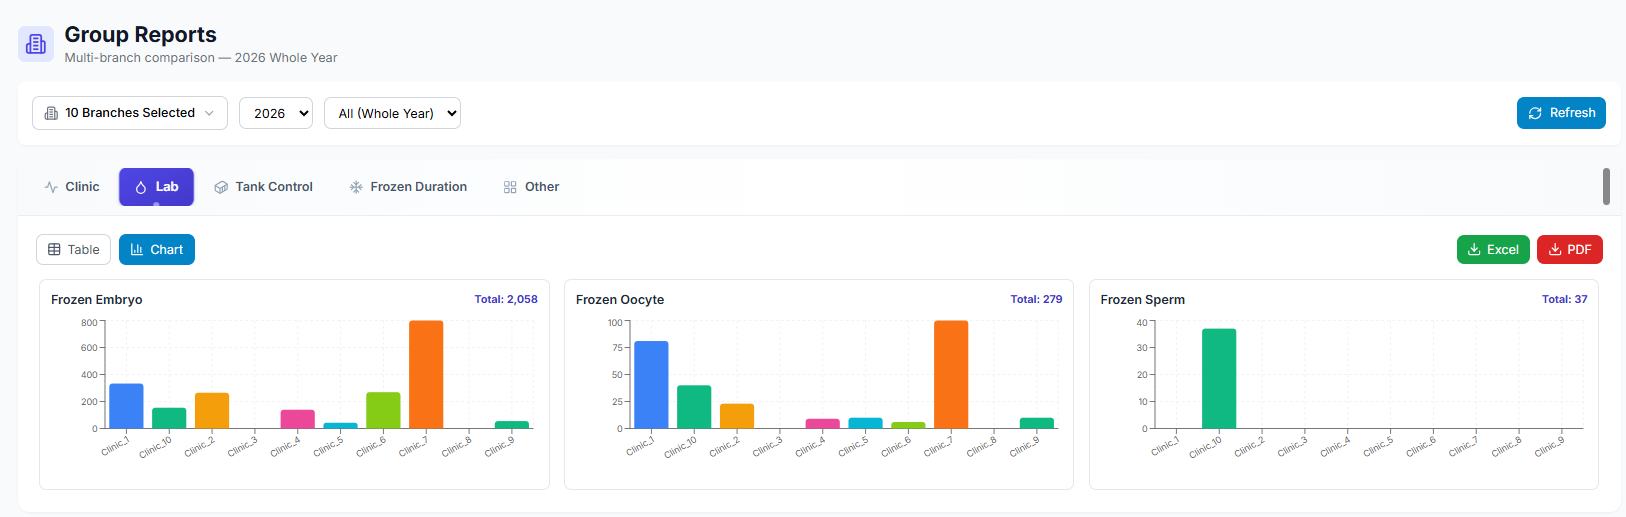Image resolution: width=1626 pixels, height=517 pixels.
Task: Click the Total: 2,058 label
Action: click(x=506, y=299)
